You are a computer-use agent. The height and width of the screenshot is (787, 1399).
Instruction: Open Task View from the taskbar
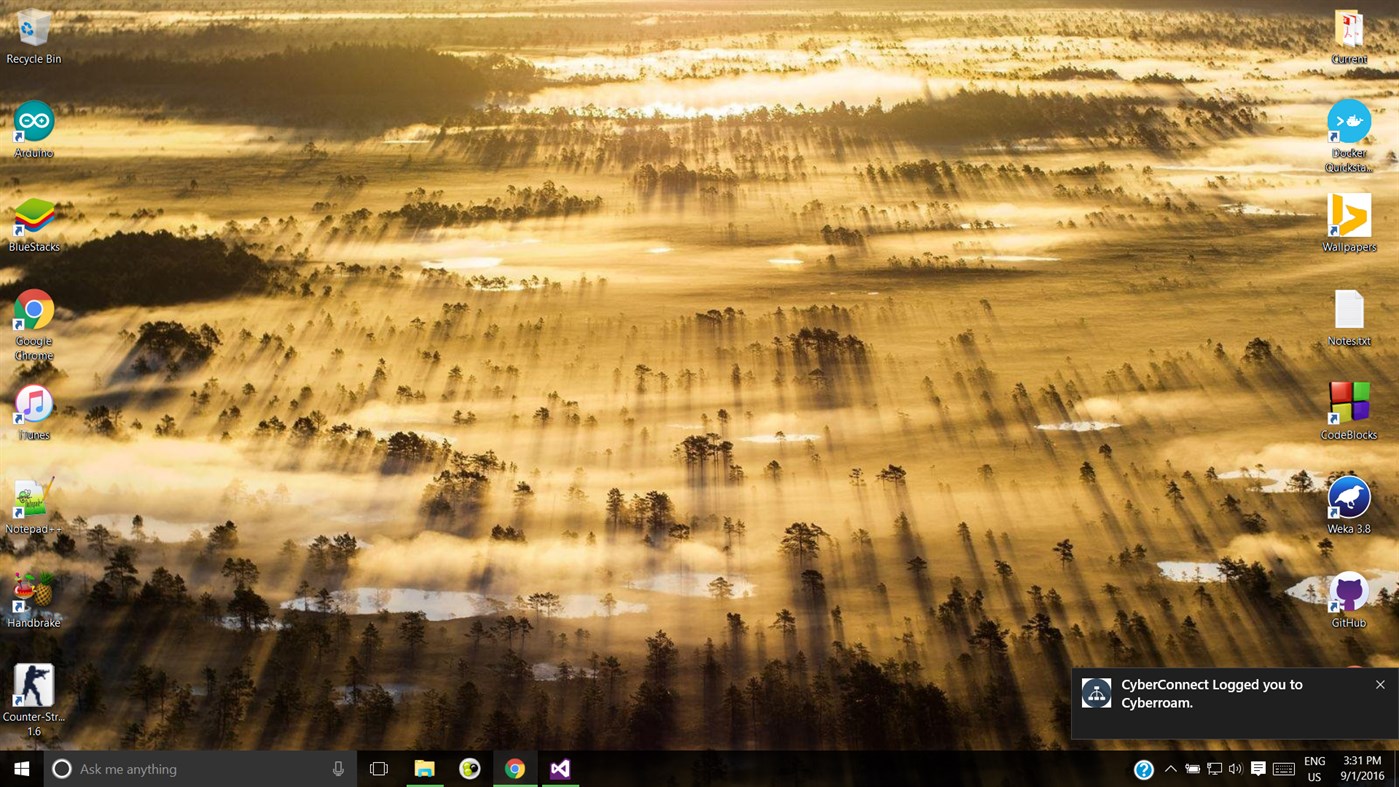pos(379,769)
